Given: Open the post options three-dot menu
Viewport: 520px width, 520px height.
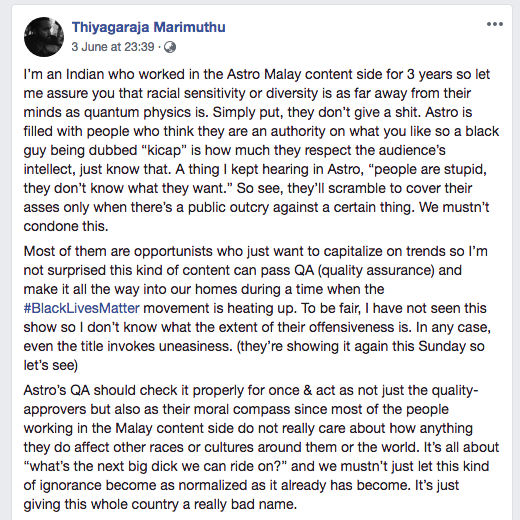Looking at the screenshot, I should [495, 24].
